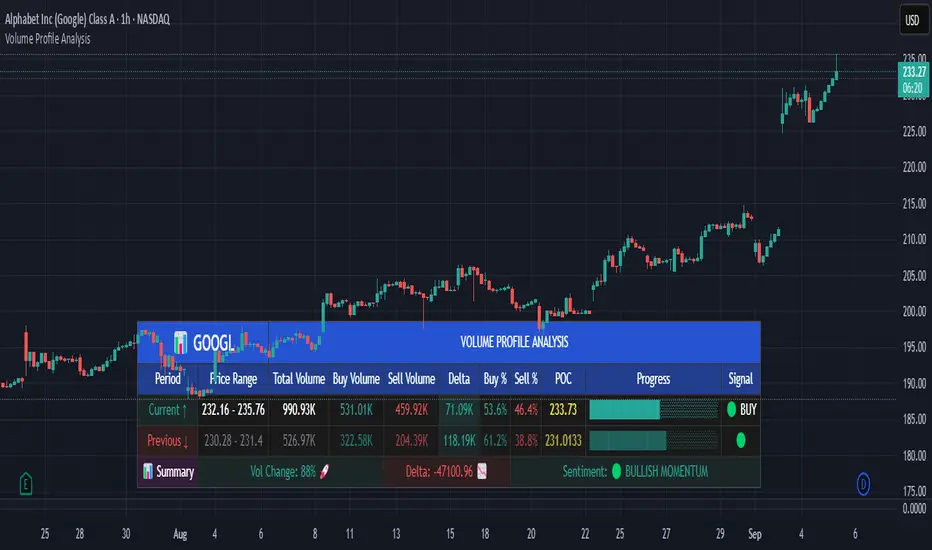Screen dimensions: 932x550
Task: Click the green signal dot in Previous row
Action: click(x=741, y=440)
